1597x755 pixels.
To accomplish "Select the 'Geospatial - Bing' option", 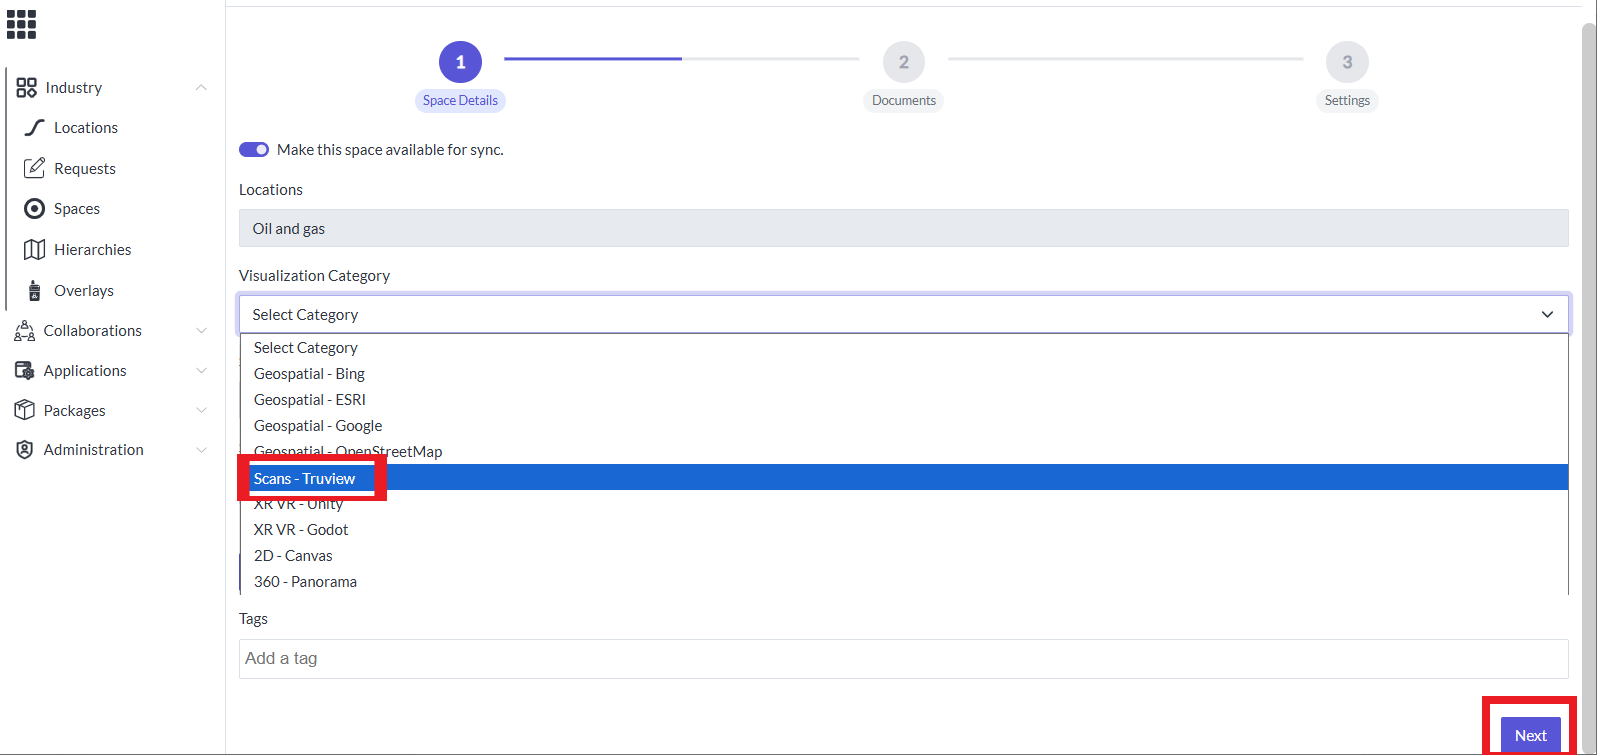I will 904,374.
